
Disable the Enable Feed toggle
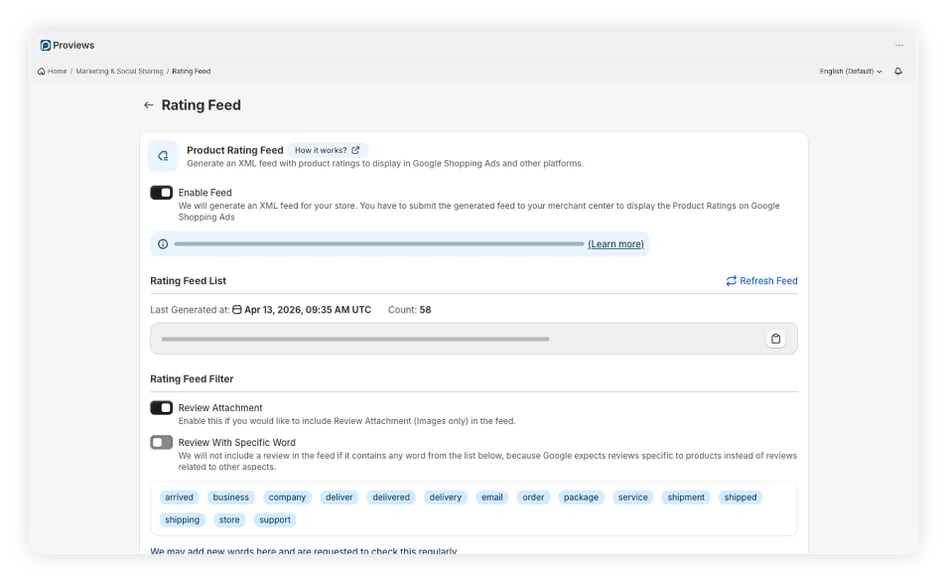160,192
